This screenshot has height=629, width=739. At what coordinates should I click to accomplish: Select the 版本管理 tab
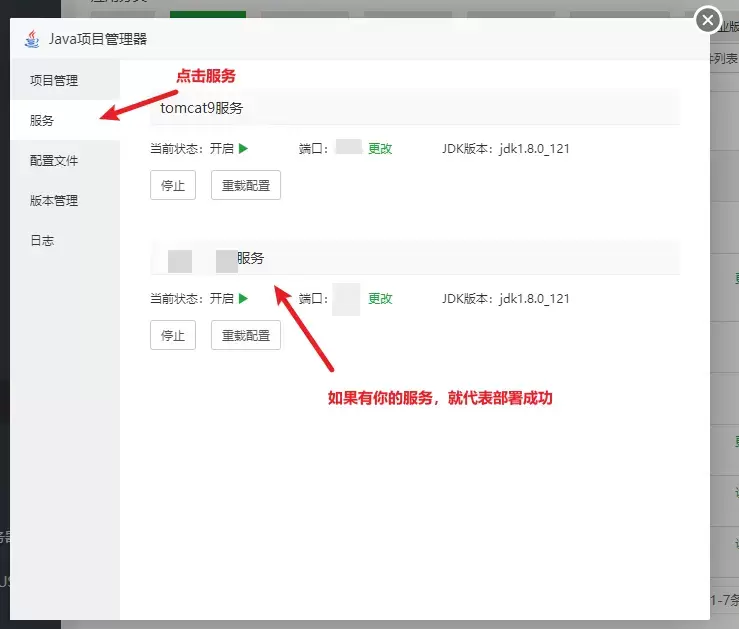point(54,200)
